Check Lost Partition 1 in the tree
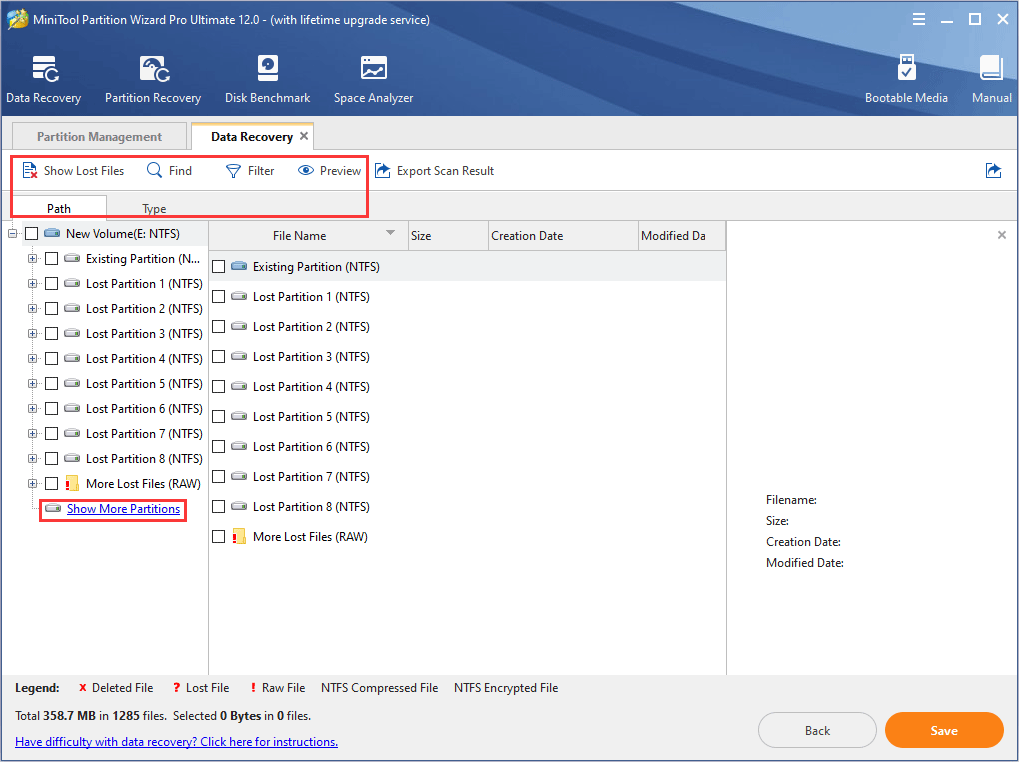This screenshot has width=1019, height=762. [x=51, y=284]
